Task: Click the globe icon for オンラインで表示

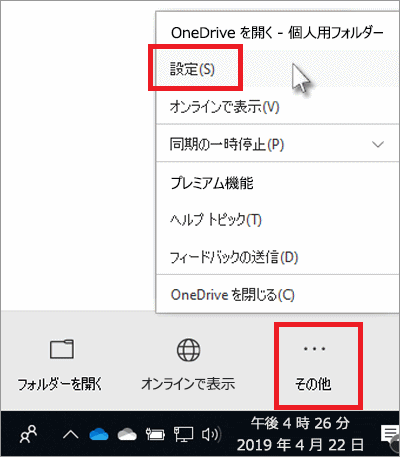Action: 189,350
